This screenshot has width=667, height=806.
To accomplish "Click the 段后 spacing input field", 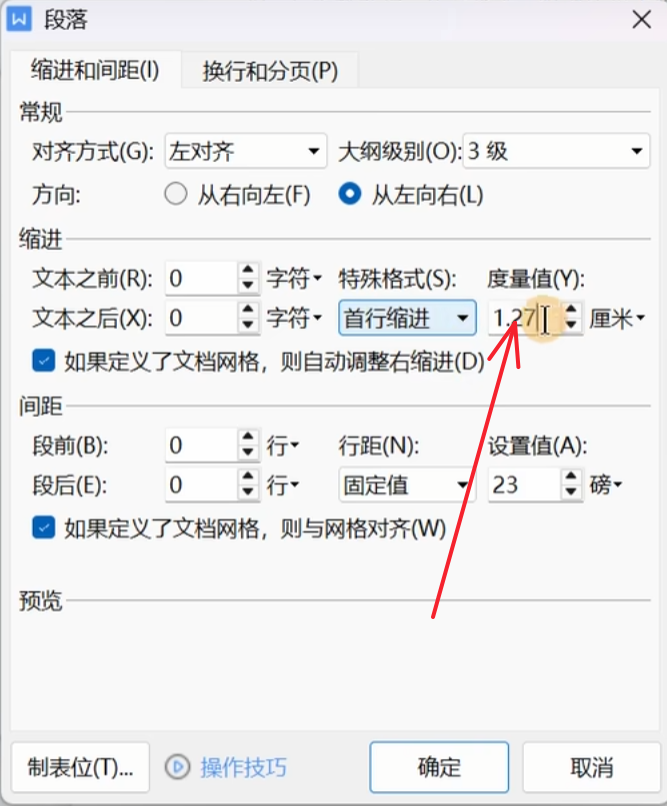I will pyautogui.click(x=201, y=485).
